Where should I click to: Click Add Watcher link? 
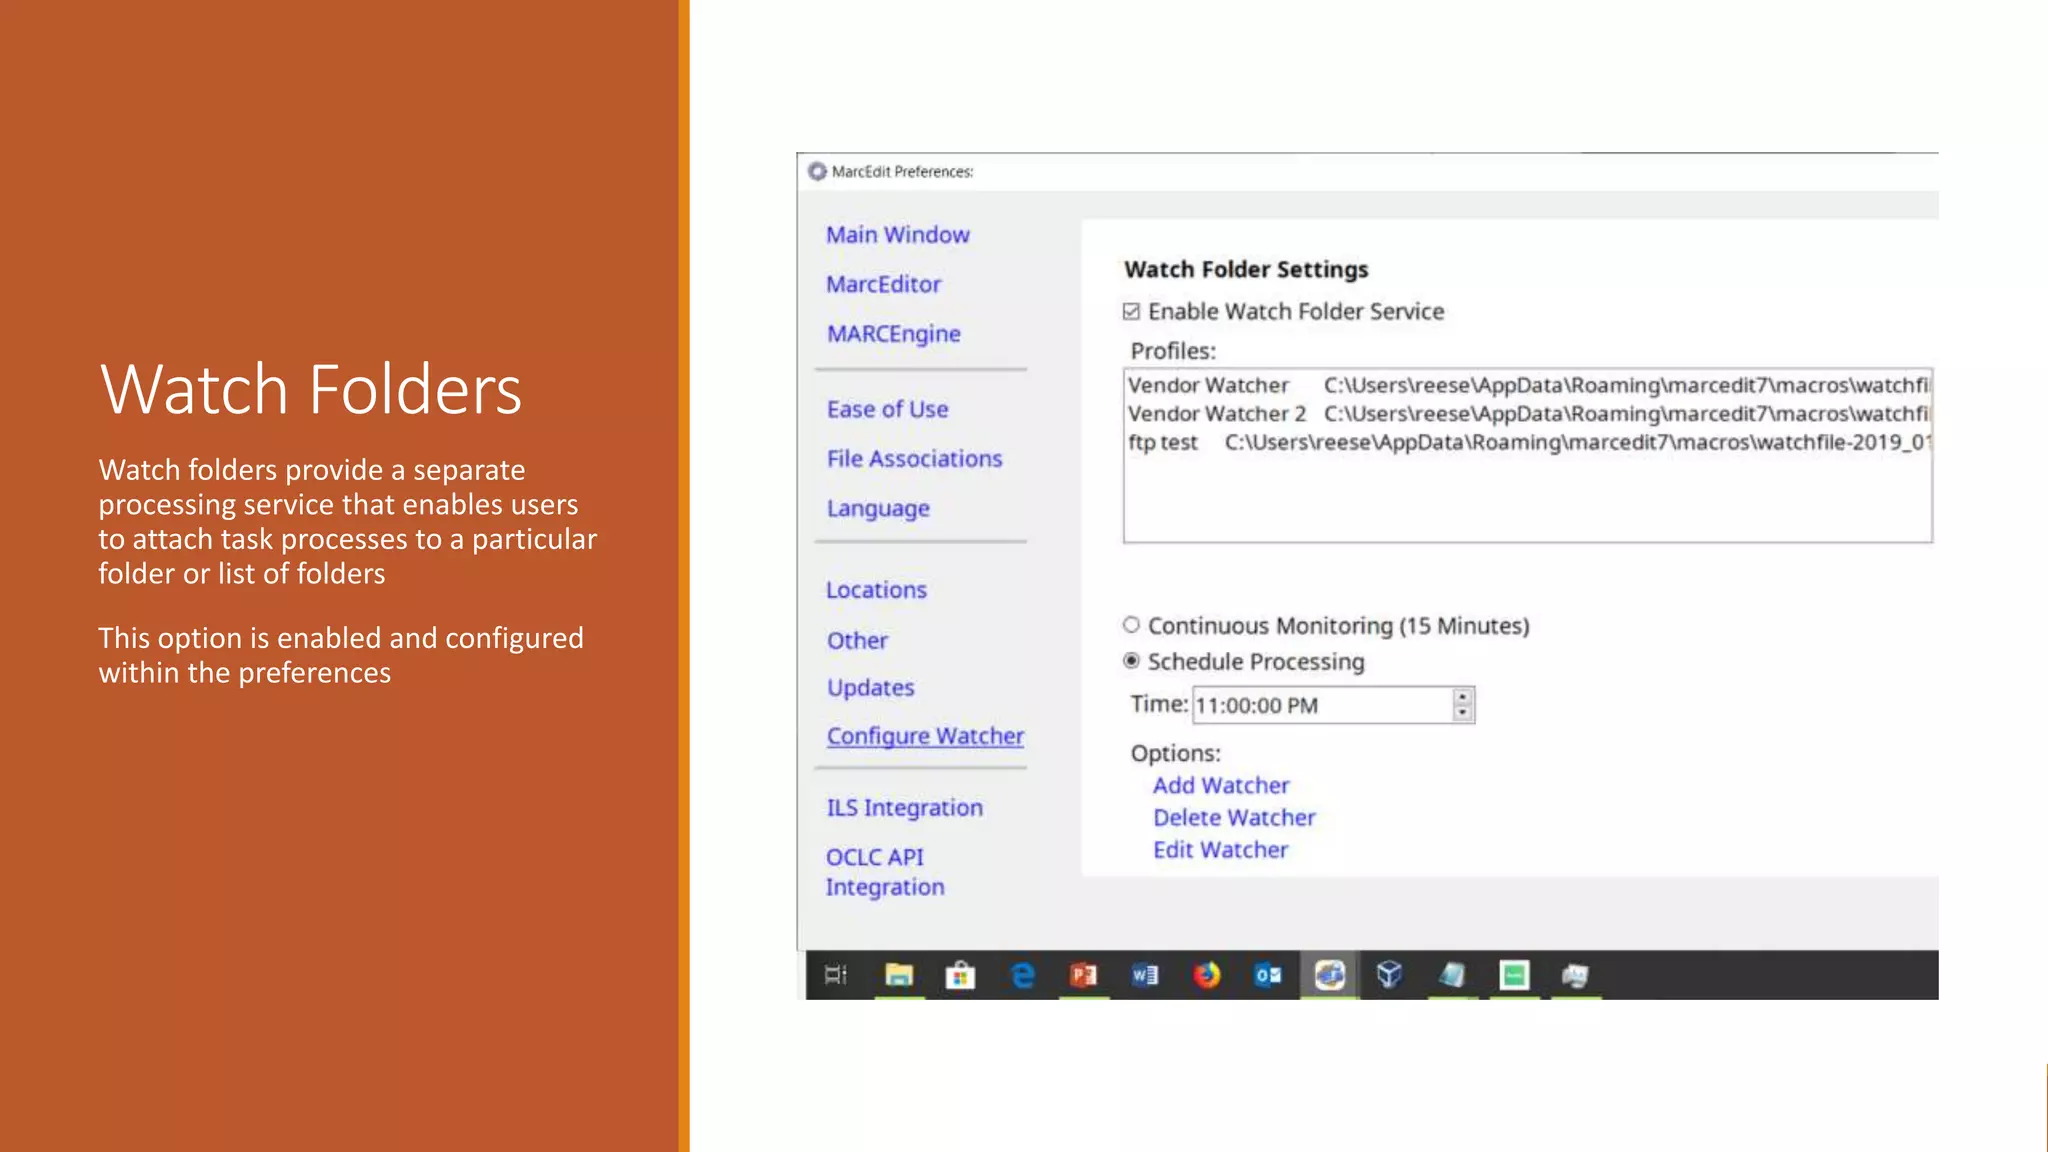1221,786
